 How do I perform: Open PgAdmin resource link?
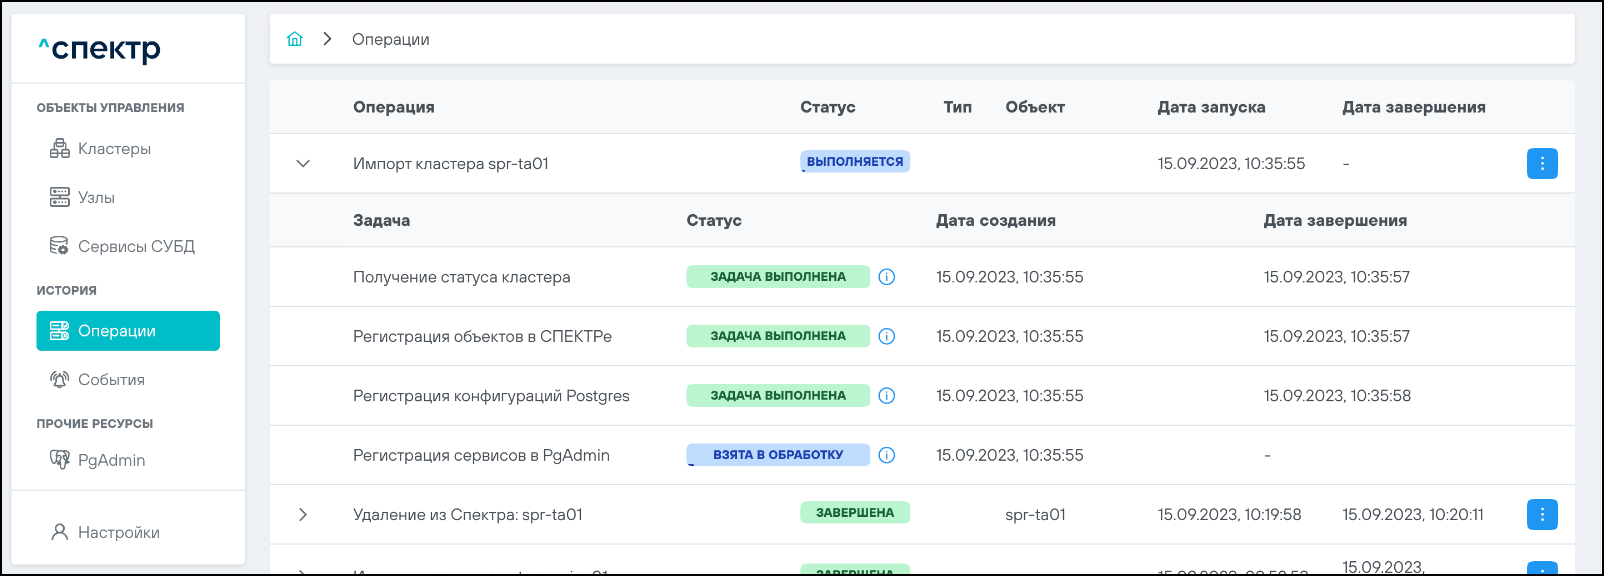(111, 460)
